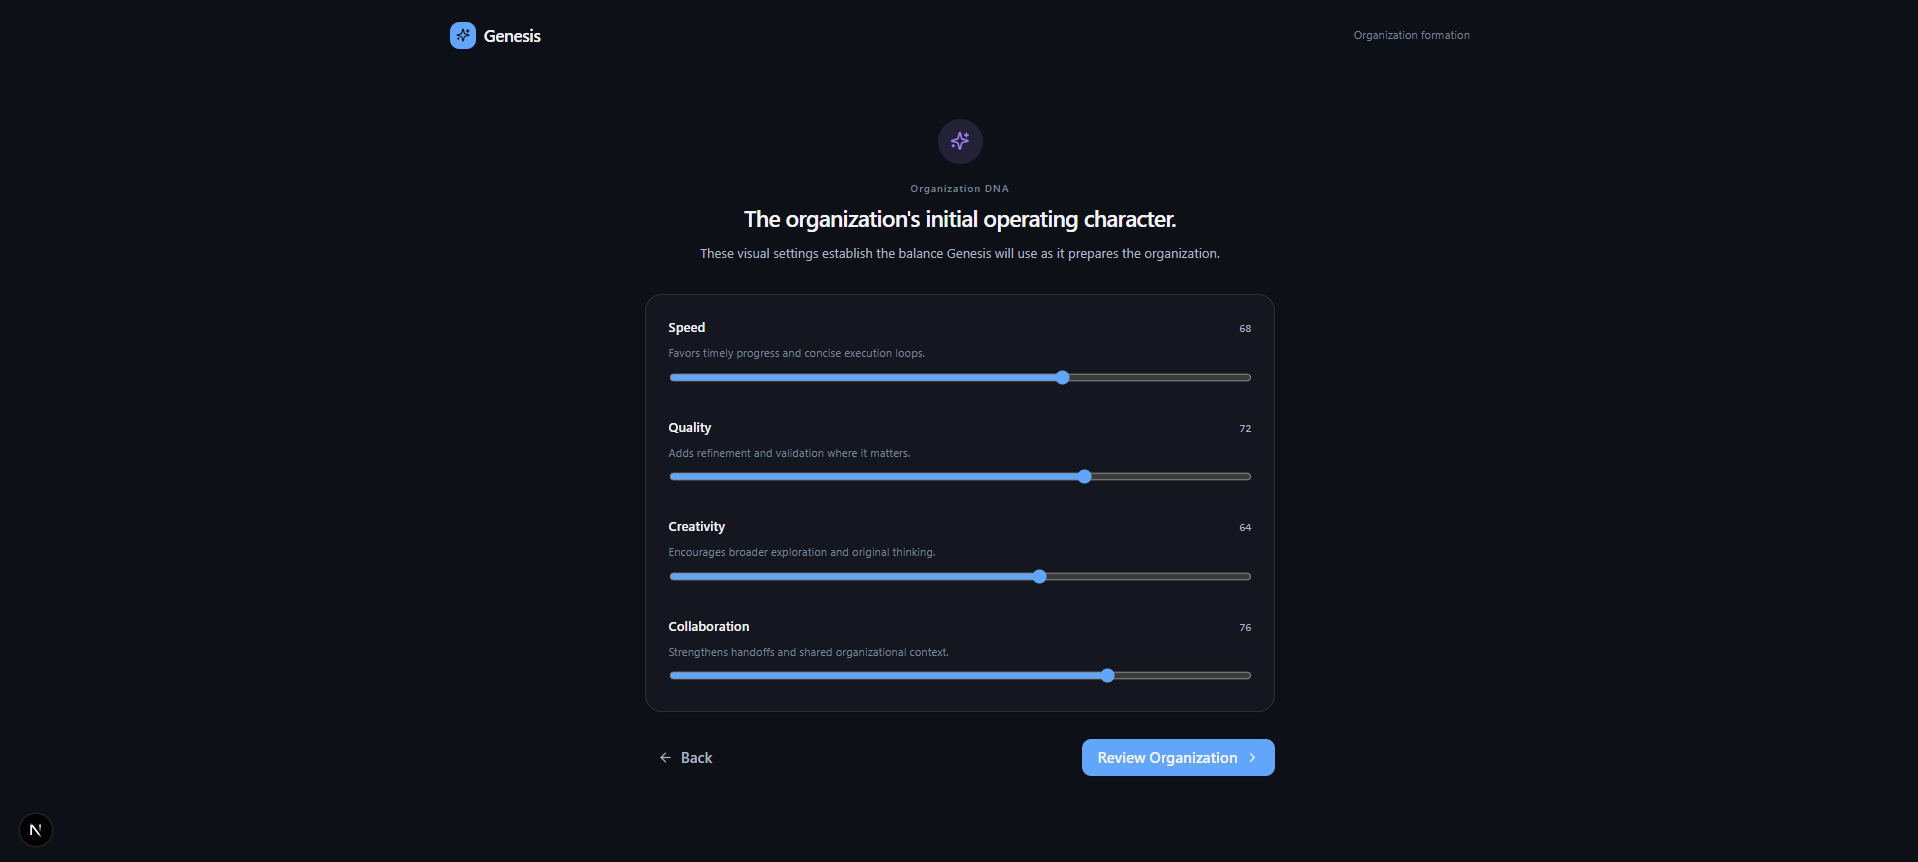This screenshot has width=1918, height=862.
Task: Click the Quality value 72
Action: (x=1245, y=428)
